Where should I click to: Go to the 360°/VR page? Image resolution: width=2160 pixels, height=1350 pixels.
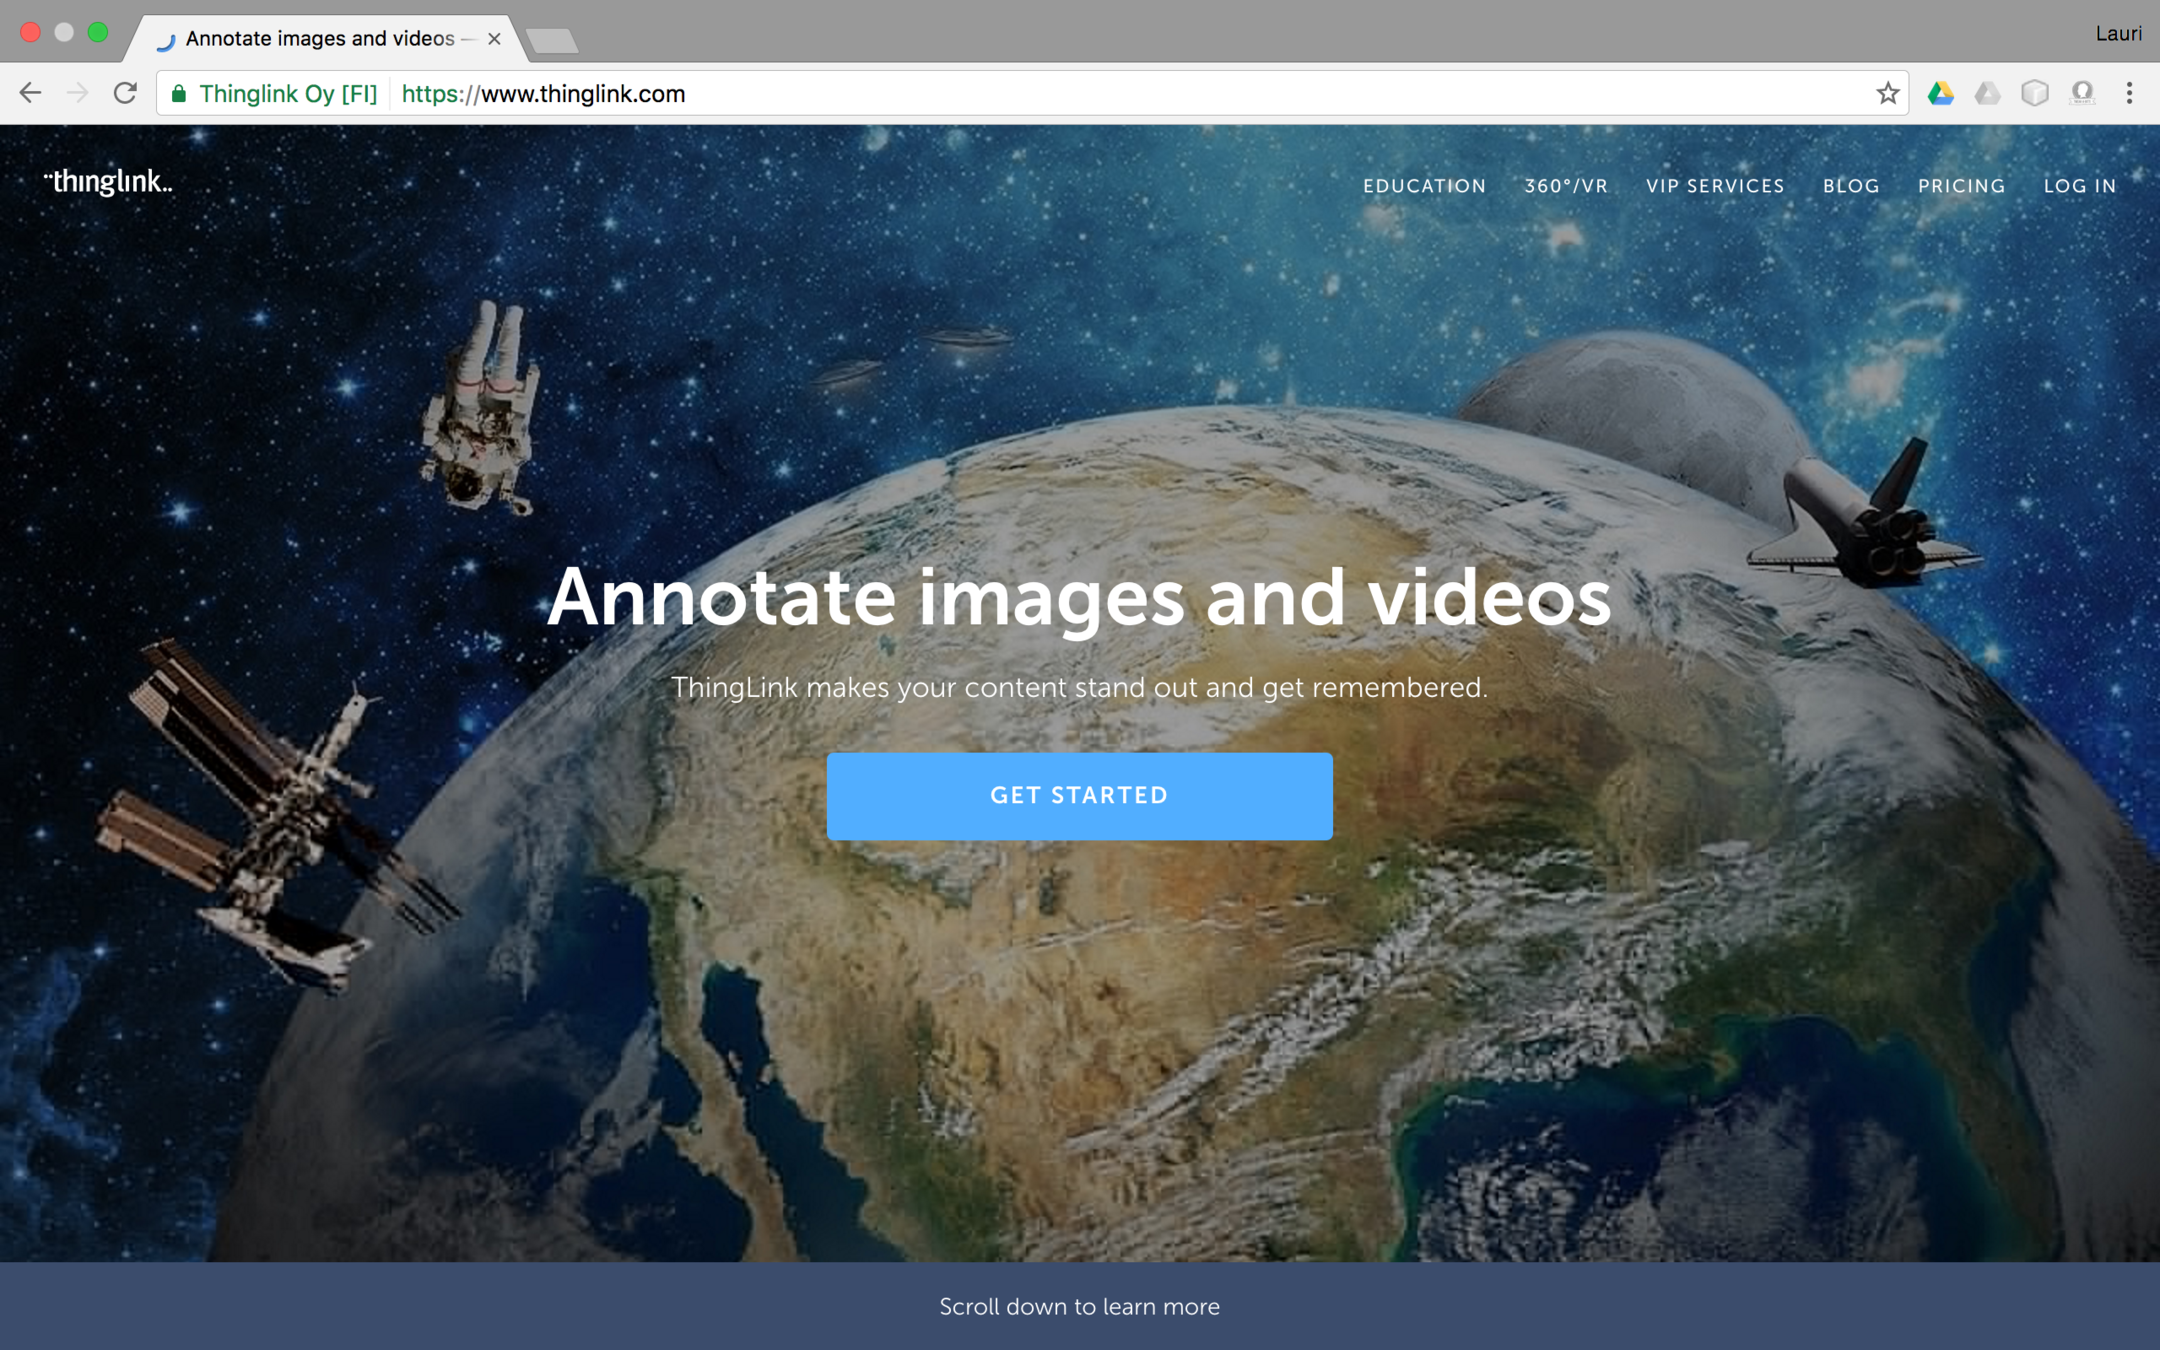[x=1566, y=186]
